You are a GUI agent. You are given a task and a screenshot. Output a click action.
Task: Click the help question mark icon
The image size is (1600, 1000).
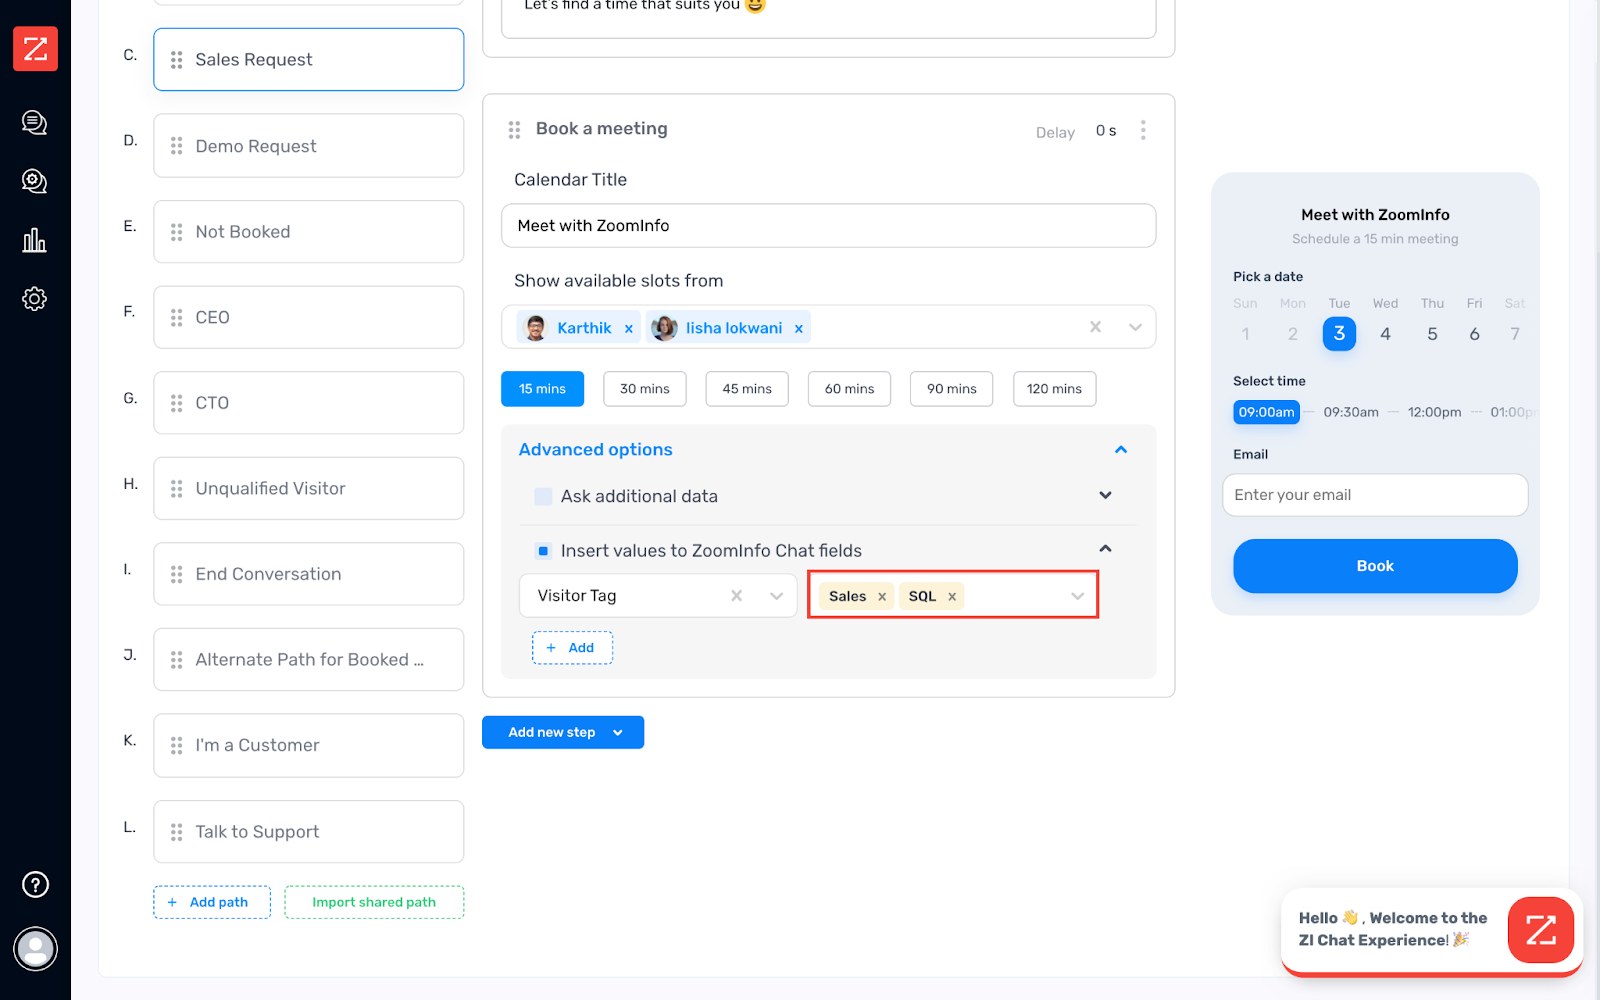(x=35, y=884)
